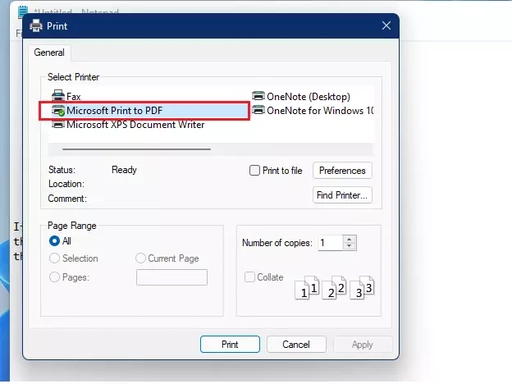The width and height of the screenshot is (512, 384).
Task: Click the Number of copies field
Action: (331, 243)
